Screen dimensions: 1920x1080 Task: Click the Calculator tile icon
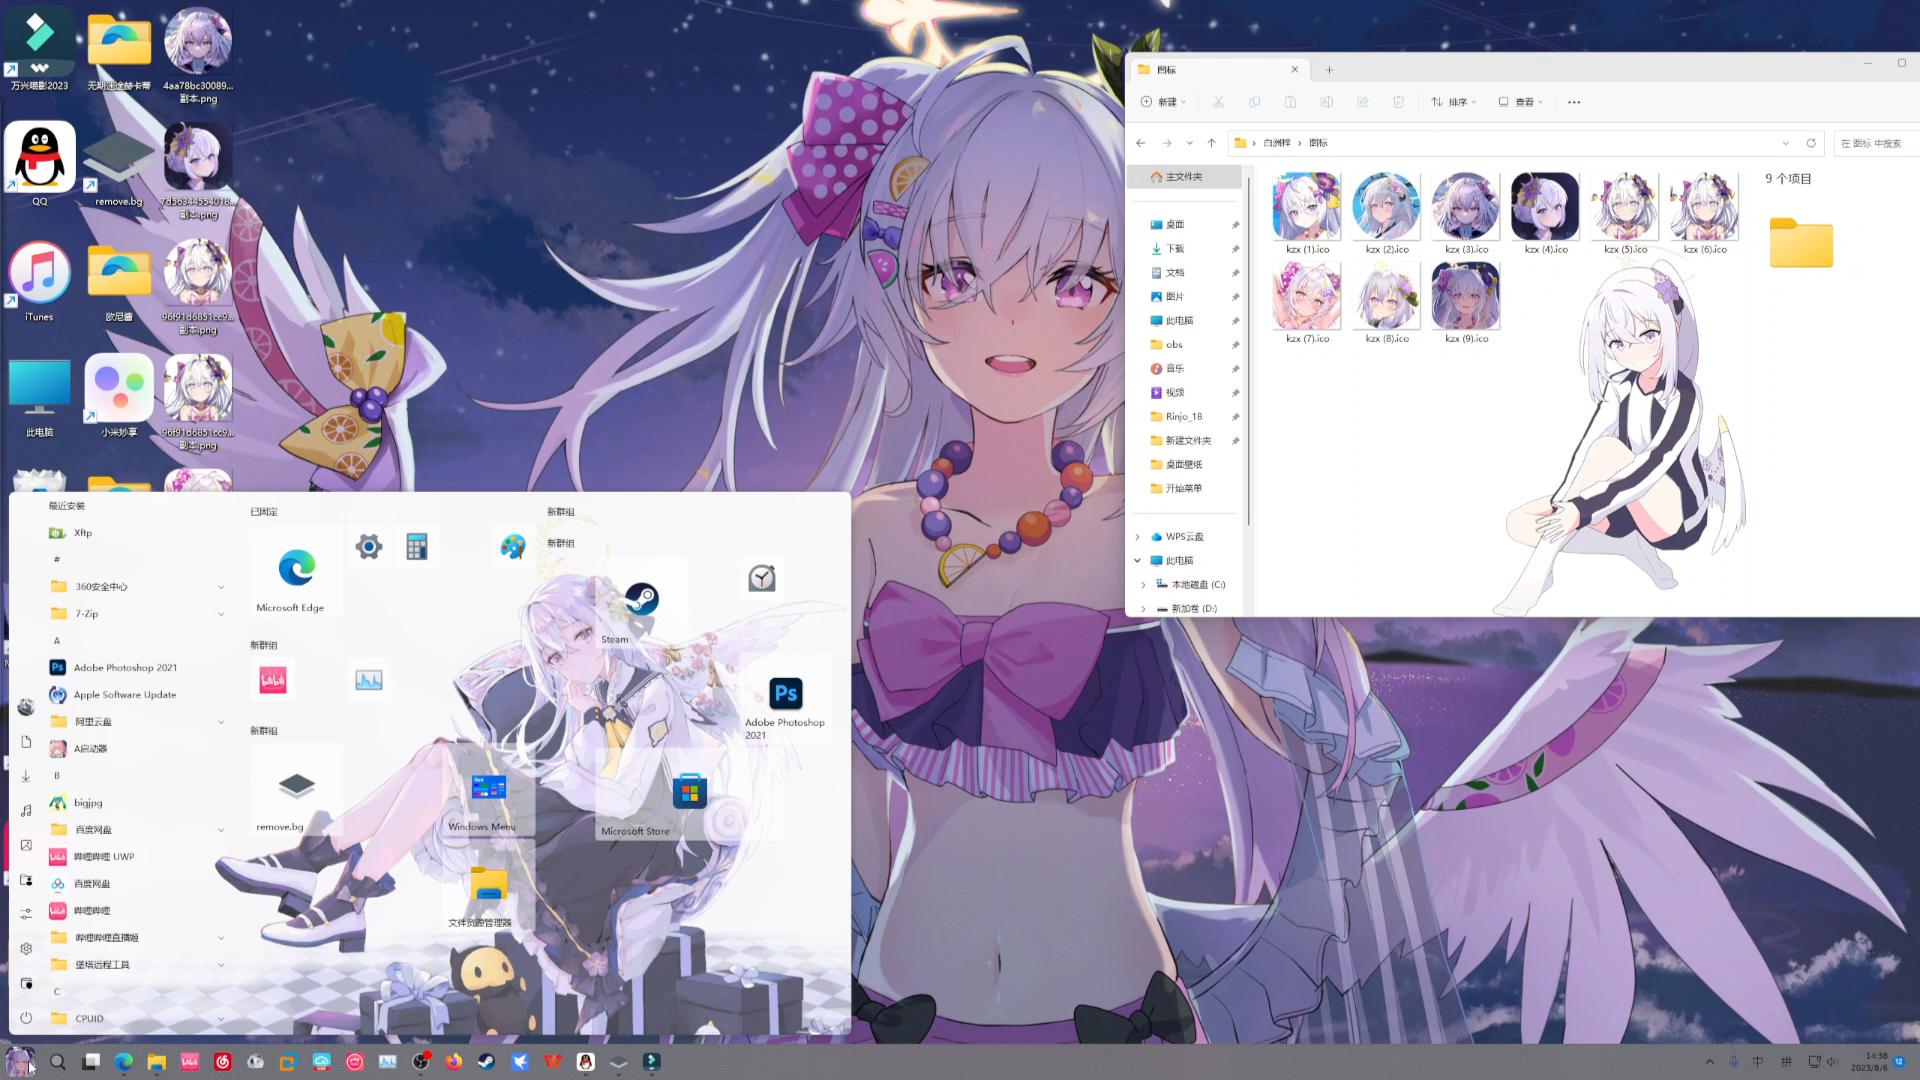point(417,547)
